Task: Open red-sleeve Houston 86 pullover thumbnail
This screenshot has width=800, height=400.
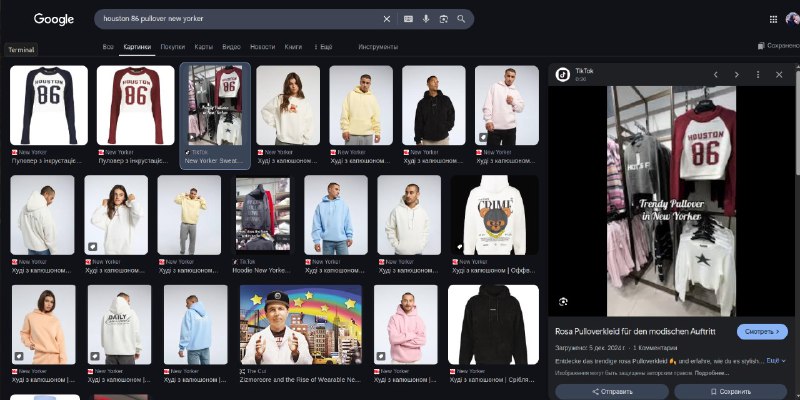Action: 135,105
